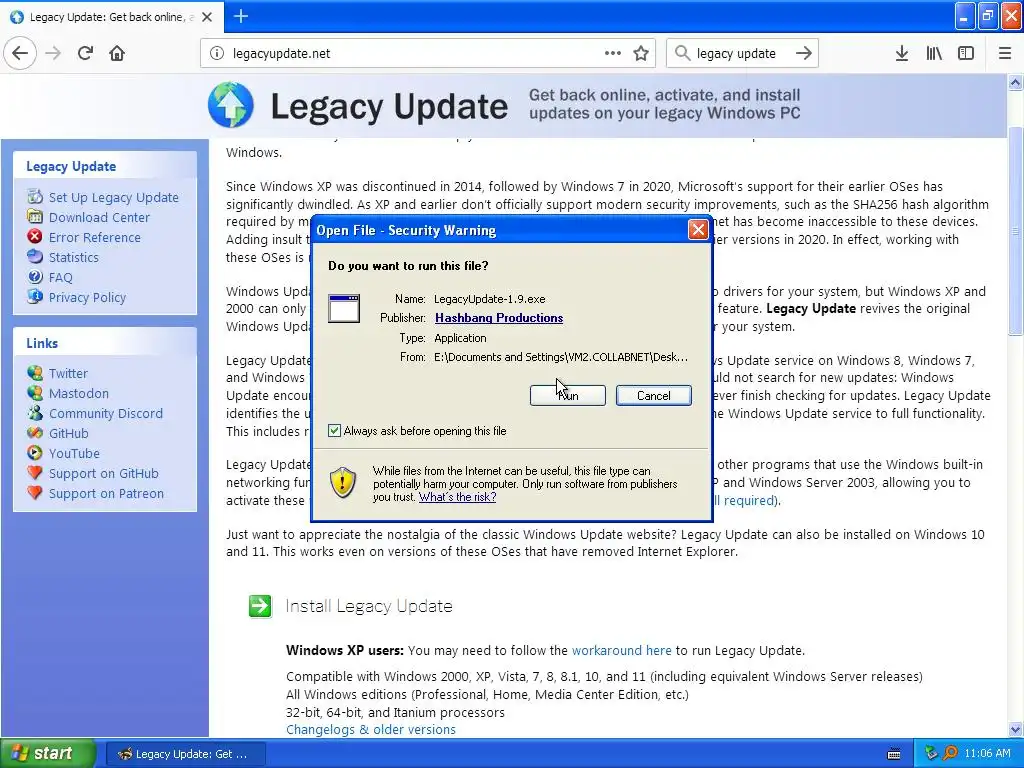1024x768 pixels.
Task: Click the keyboard icon in taskbar
Action: pos(894,754)
